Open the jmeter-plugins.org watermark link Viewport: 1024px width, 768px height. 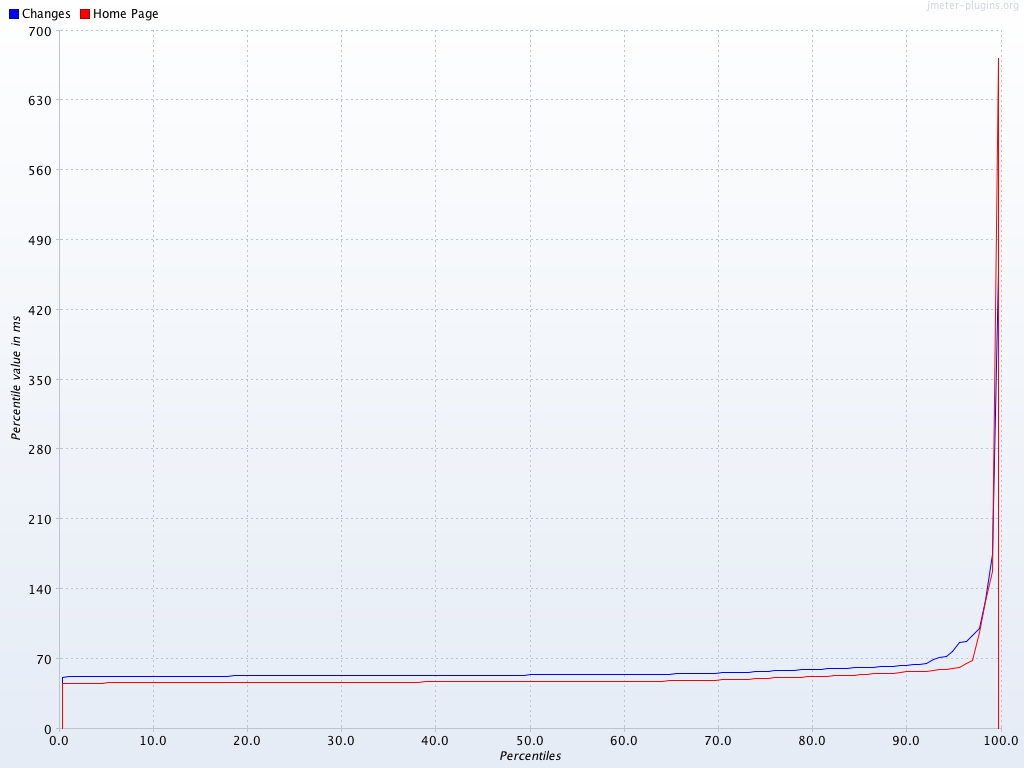973,6
